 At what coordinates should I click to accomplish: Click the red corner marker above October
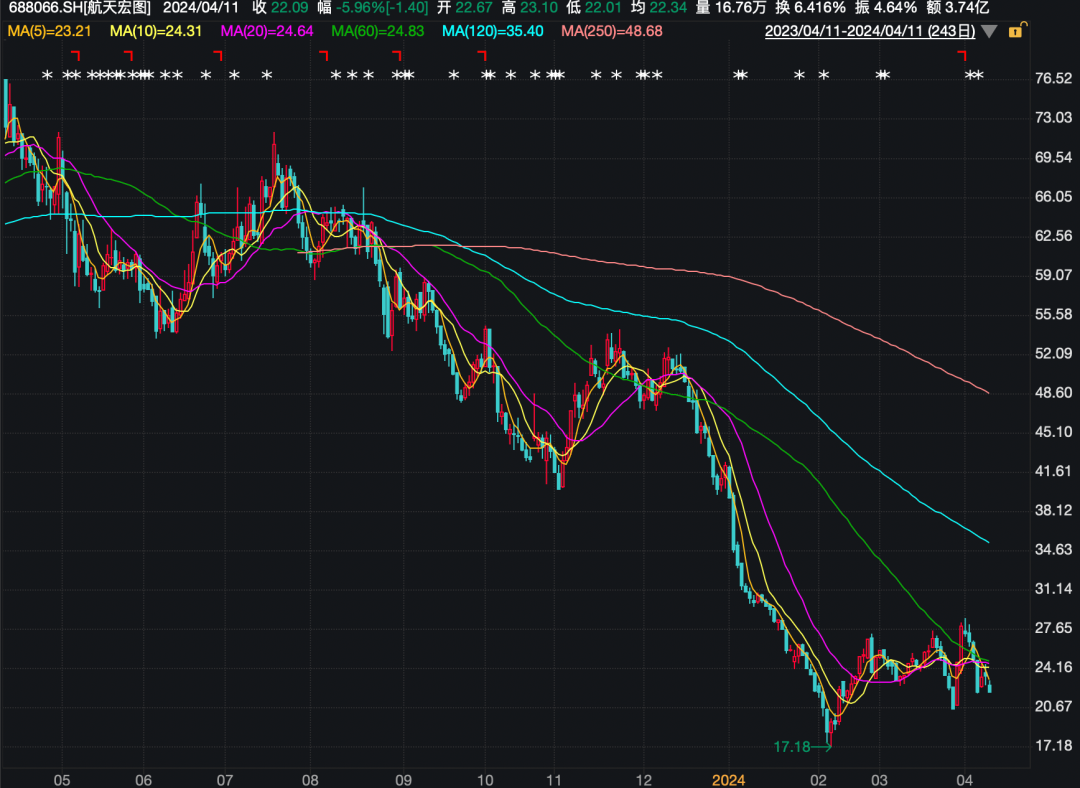(x=482, y=55)
